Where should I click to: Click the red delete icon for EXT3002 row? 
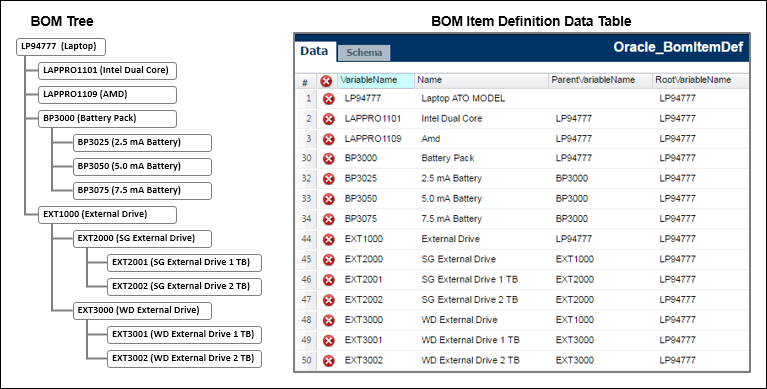click(329, 361)
